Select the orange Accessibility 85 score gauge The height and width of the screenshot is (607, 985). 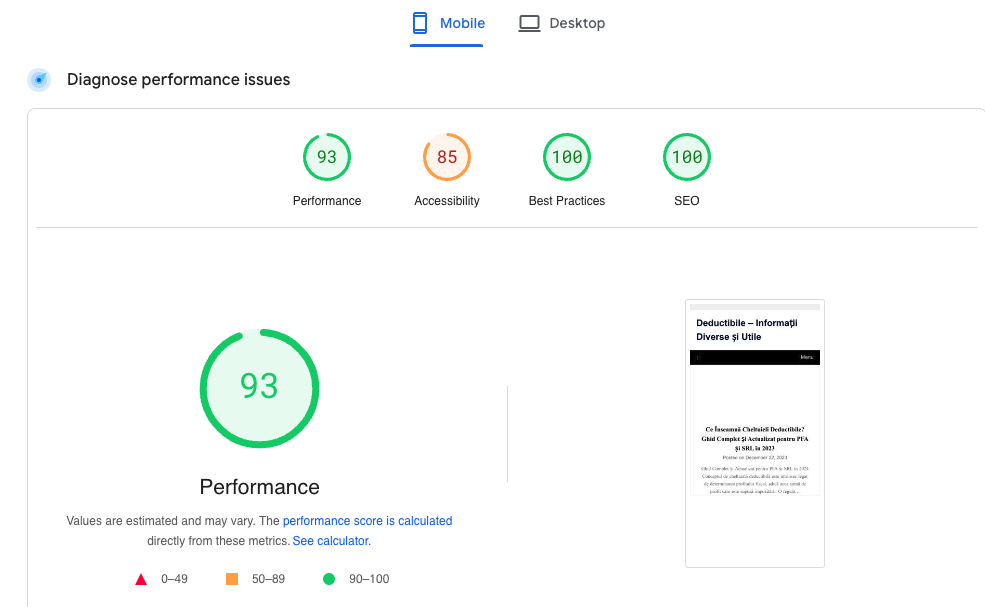(x=447, y=157)
